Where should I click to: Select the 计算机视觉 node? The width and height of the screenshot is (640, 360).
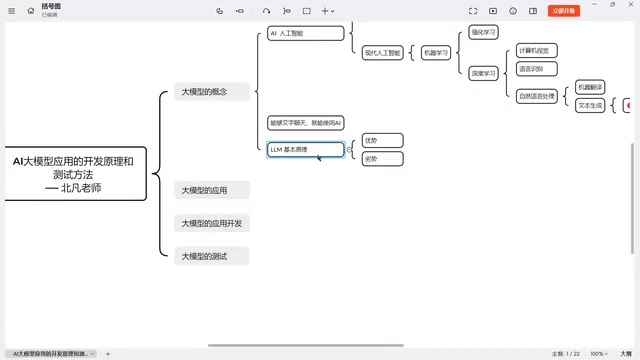coord(537,51)
